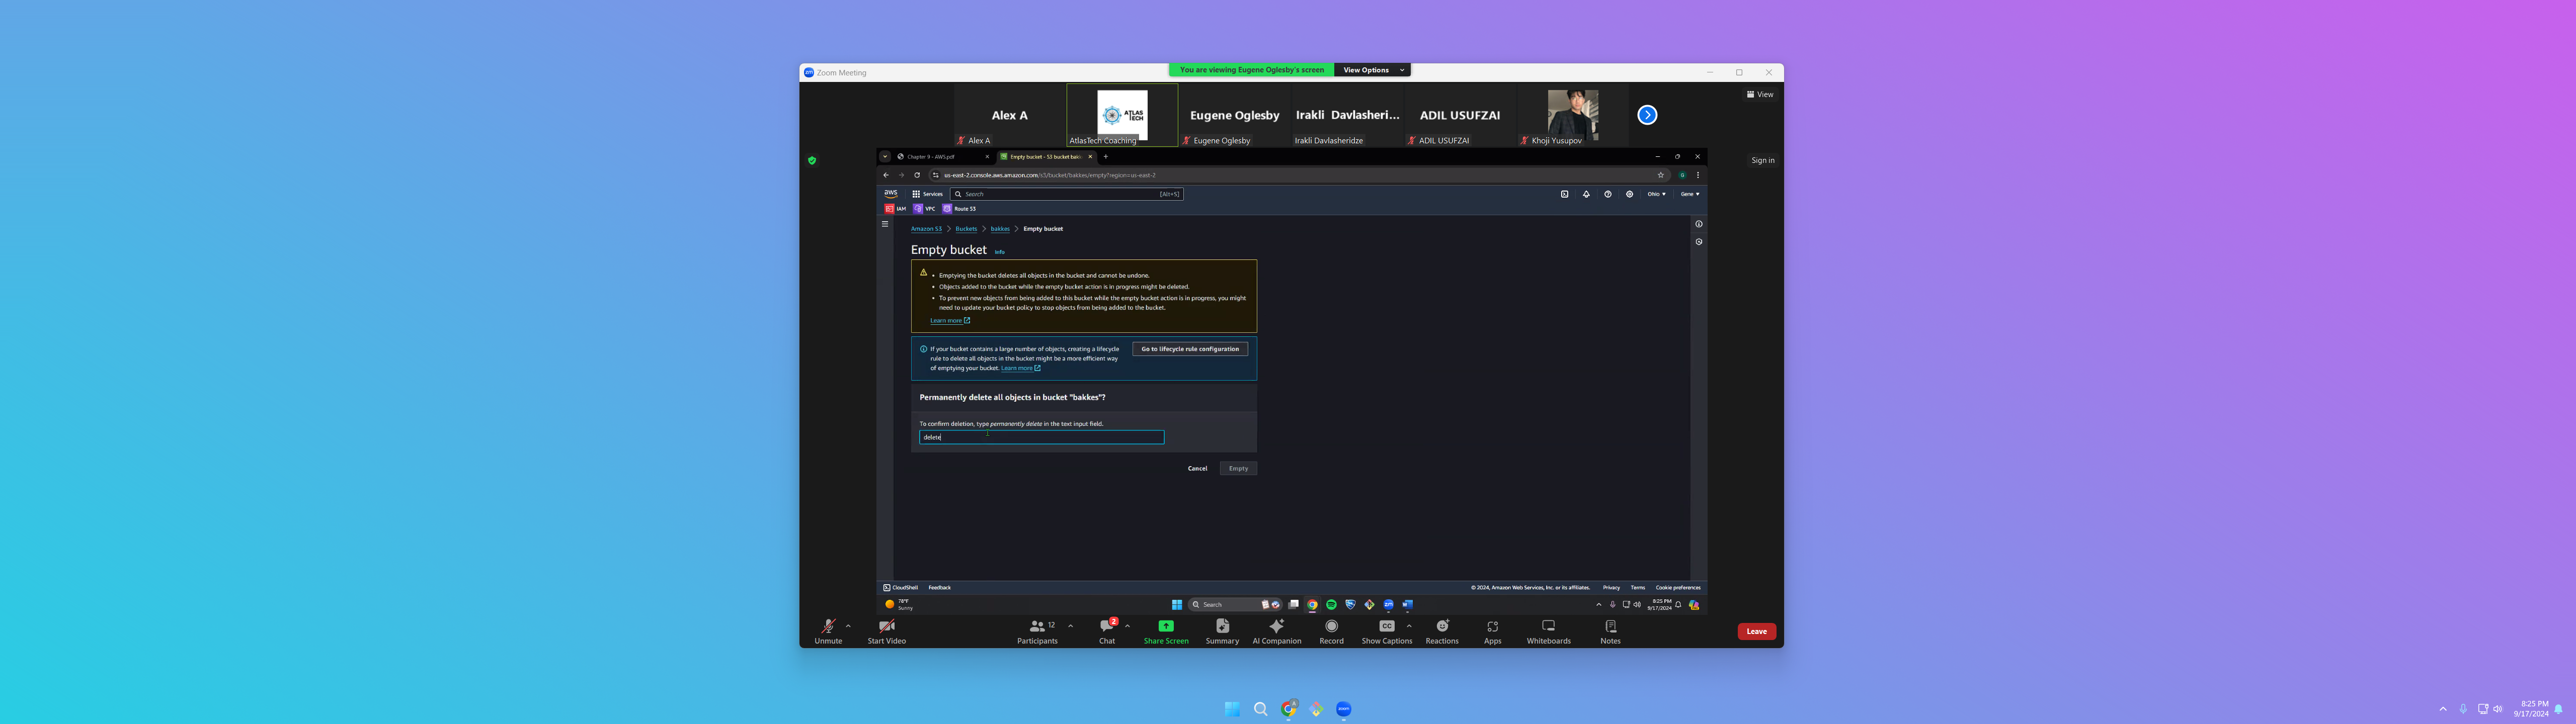Open Whiteboards
Screen dimensions: 2576x724
pyautogui.click(x=1548, y=630)
